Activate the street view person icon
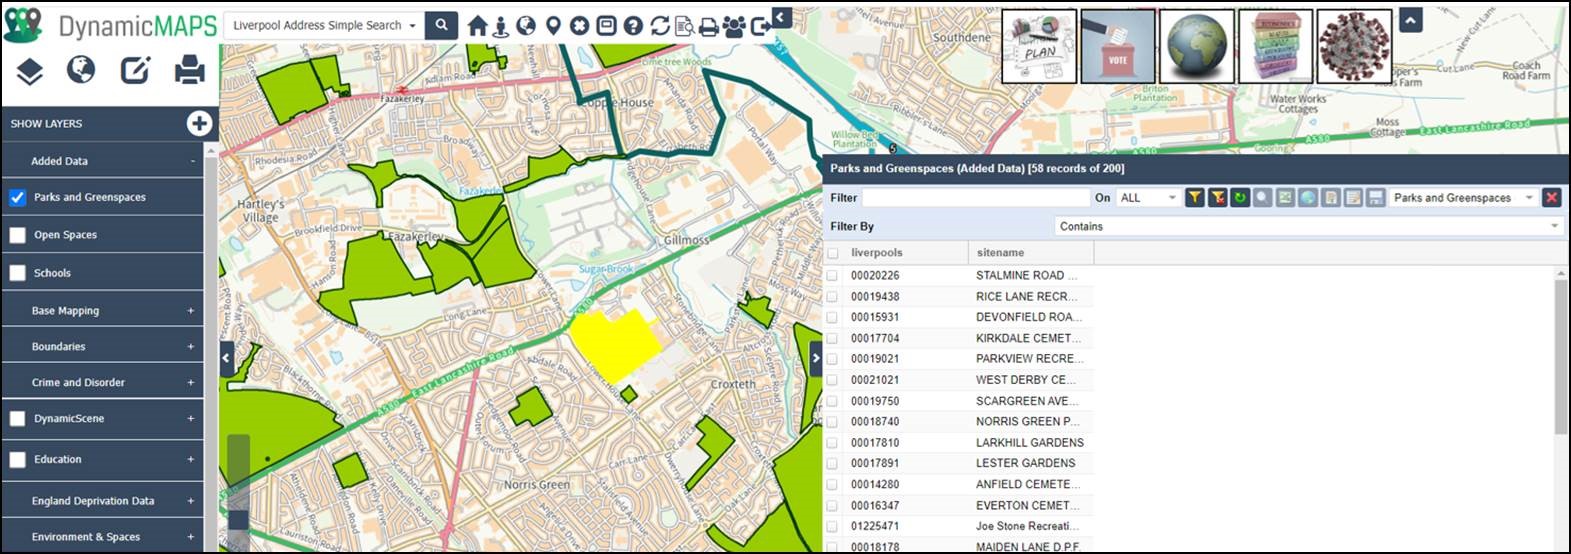Screen dimensions: 1571x554 coord(501,26)
